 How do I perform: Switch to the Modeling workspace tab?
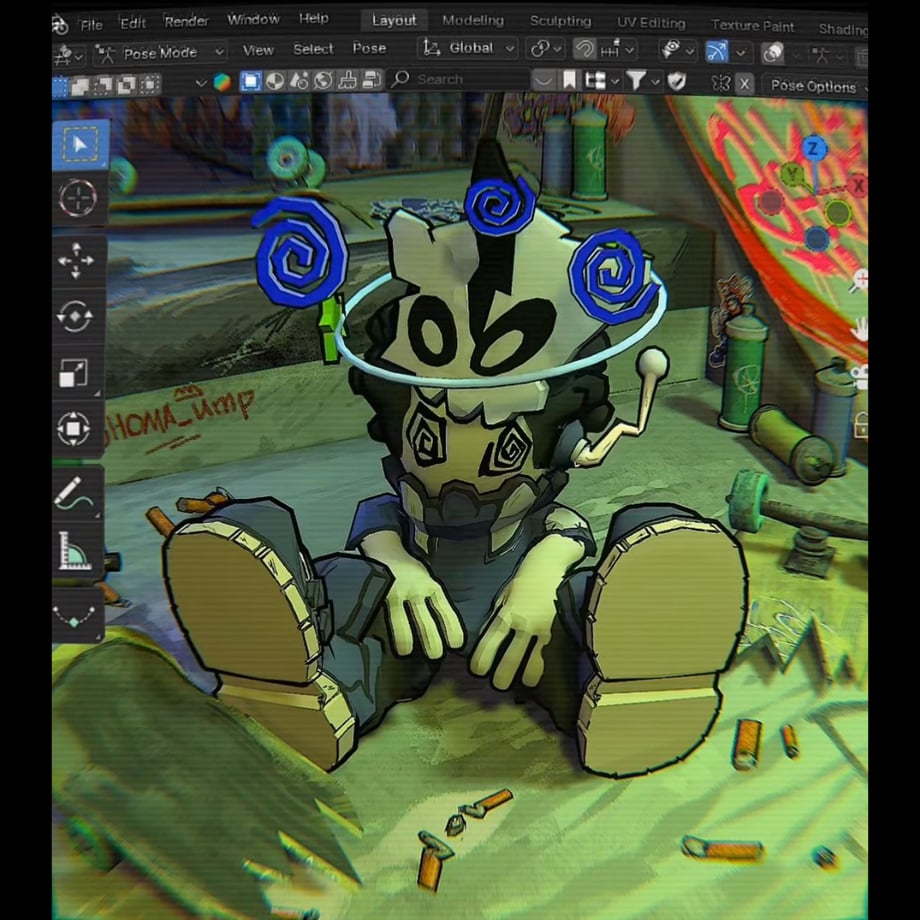coord(473,21)
